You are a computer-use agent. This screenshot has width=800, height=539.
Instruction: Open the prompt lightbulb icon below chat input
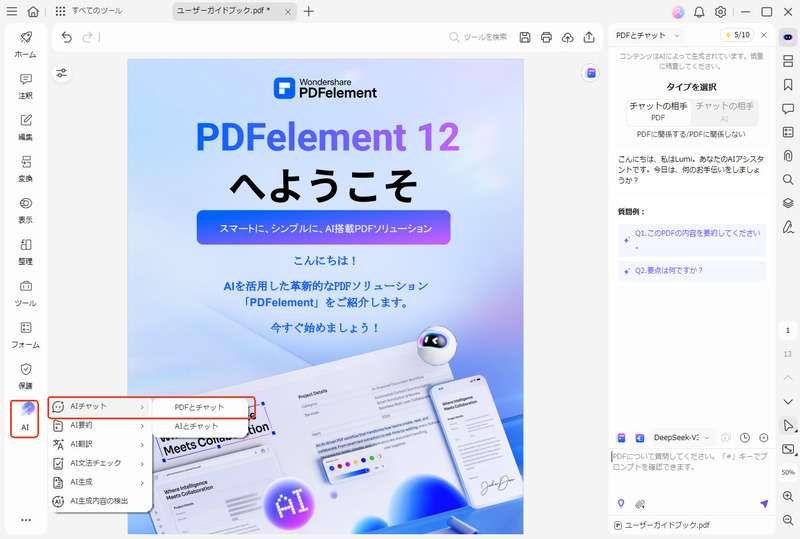621,503
